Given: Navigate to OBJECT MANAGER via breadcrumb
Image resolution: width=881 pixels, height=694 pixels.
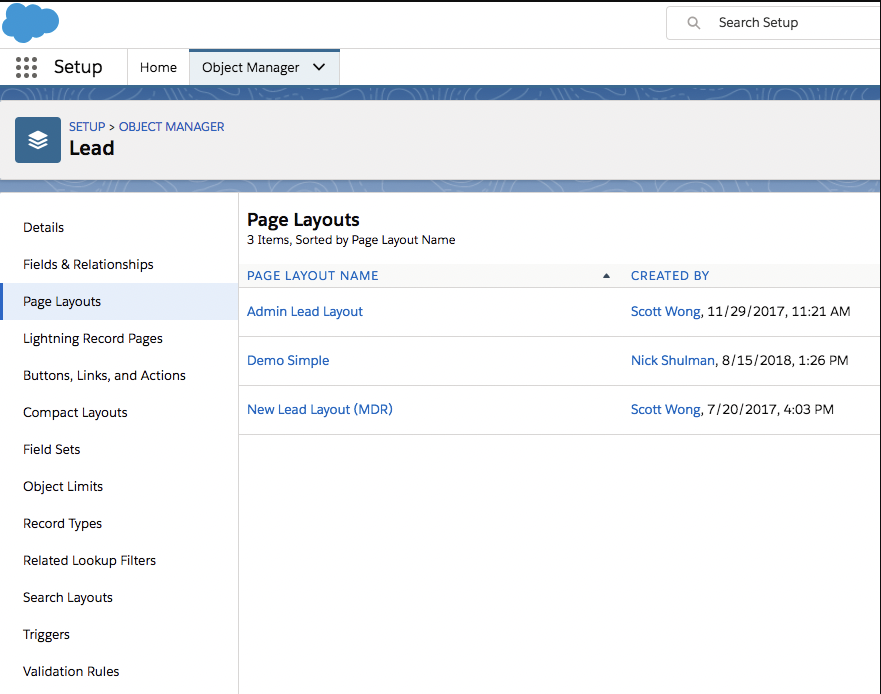Looking at the screenshot, I should (171, 126).
